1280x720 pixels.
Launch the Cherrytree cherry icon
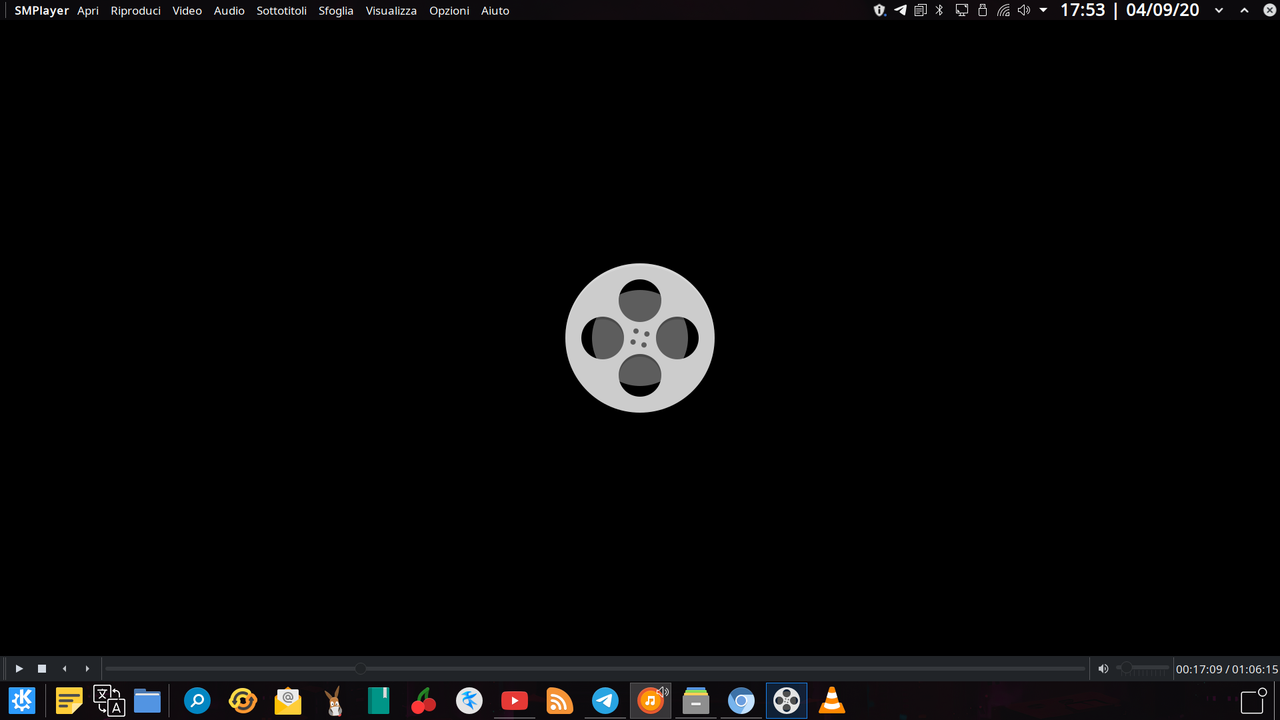tap(424, 701)
